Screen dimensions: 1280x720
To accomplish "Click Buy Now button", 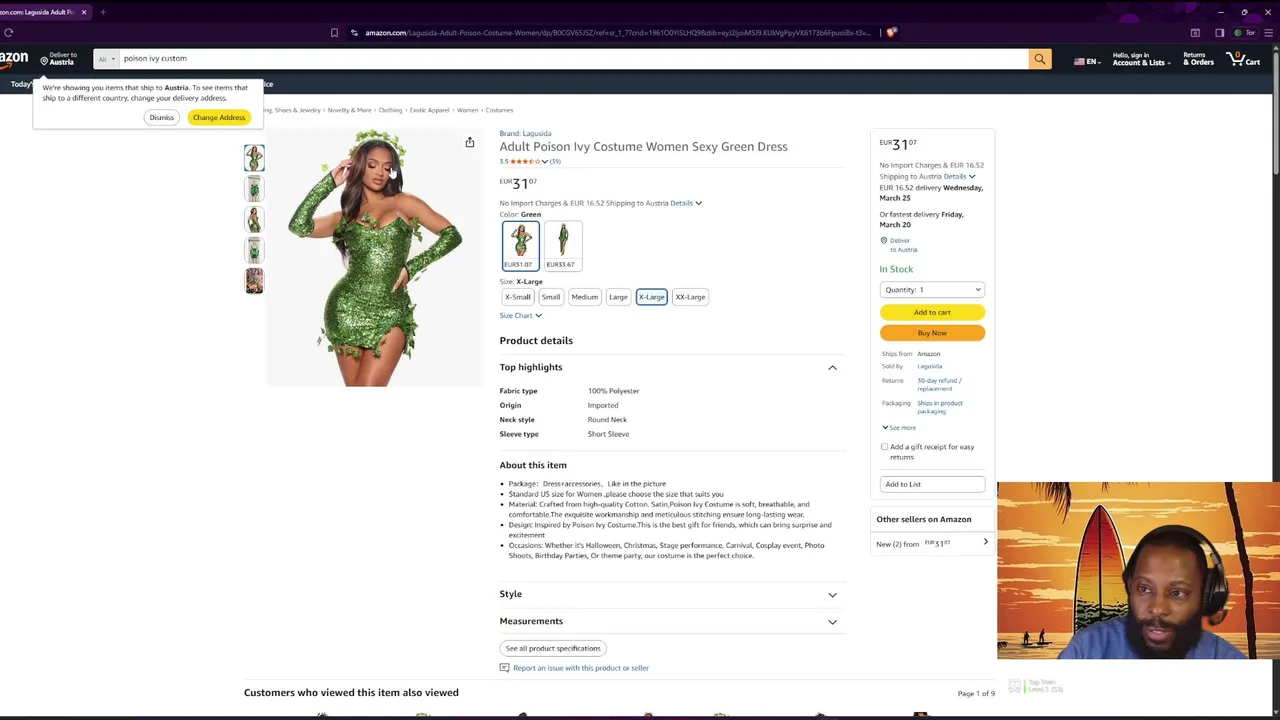I will click(932, 333).
